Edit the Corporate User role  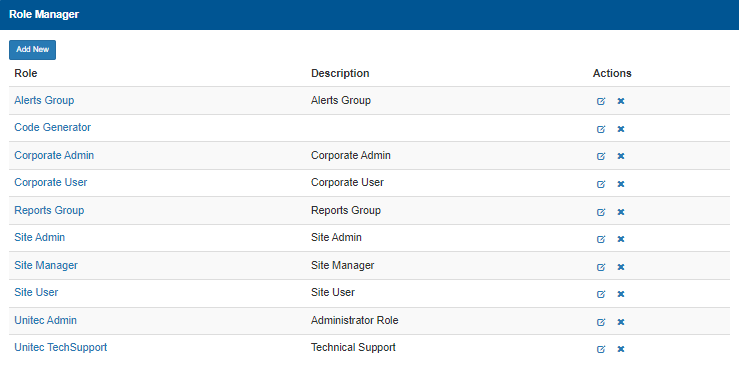click(601, 184)
